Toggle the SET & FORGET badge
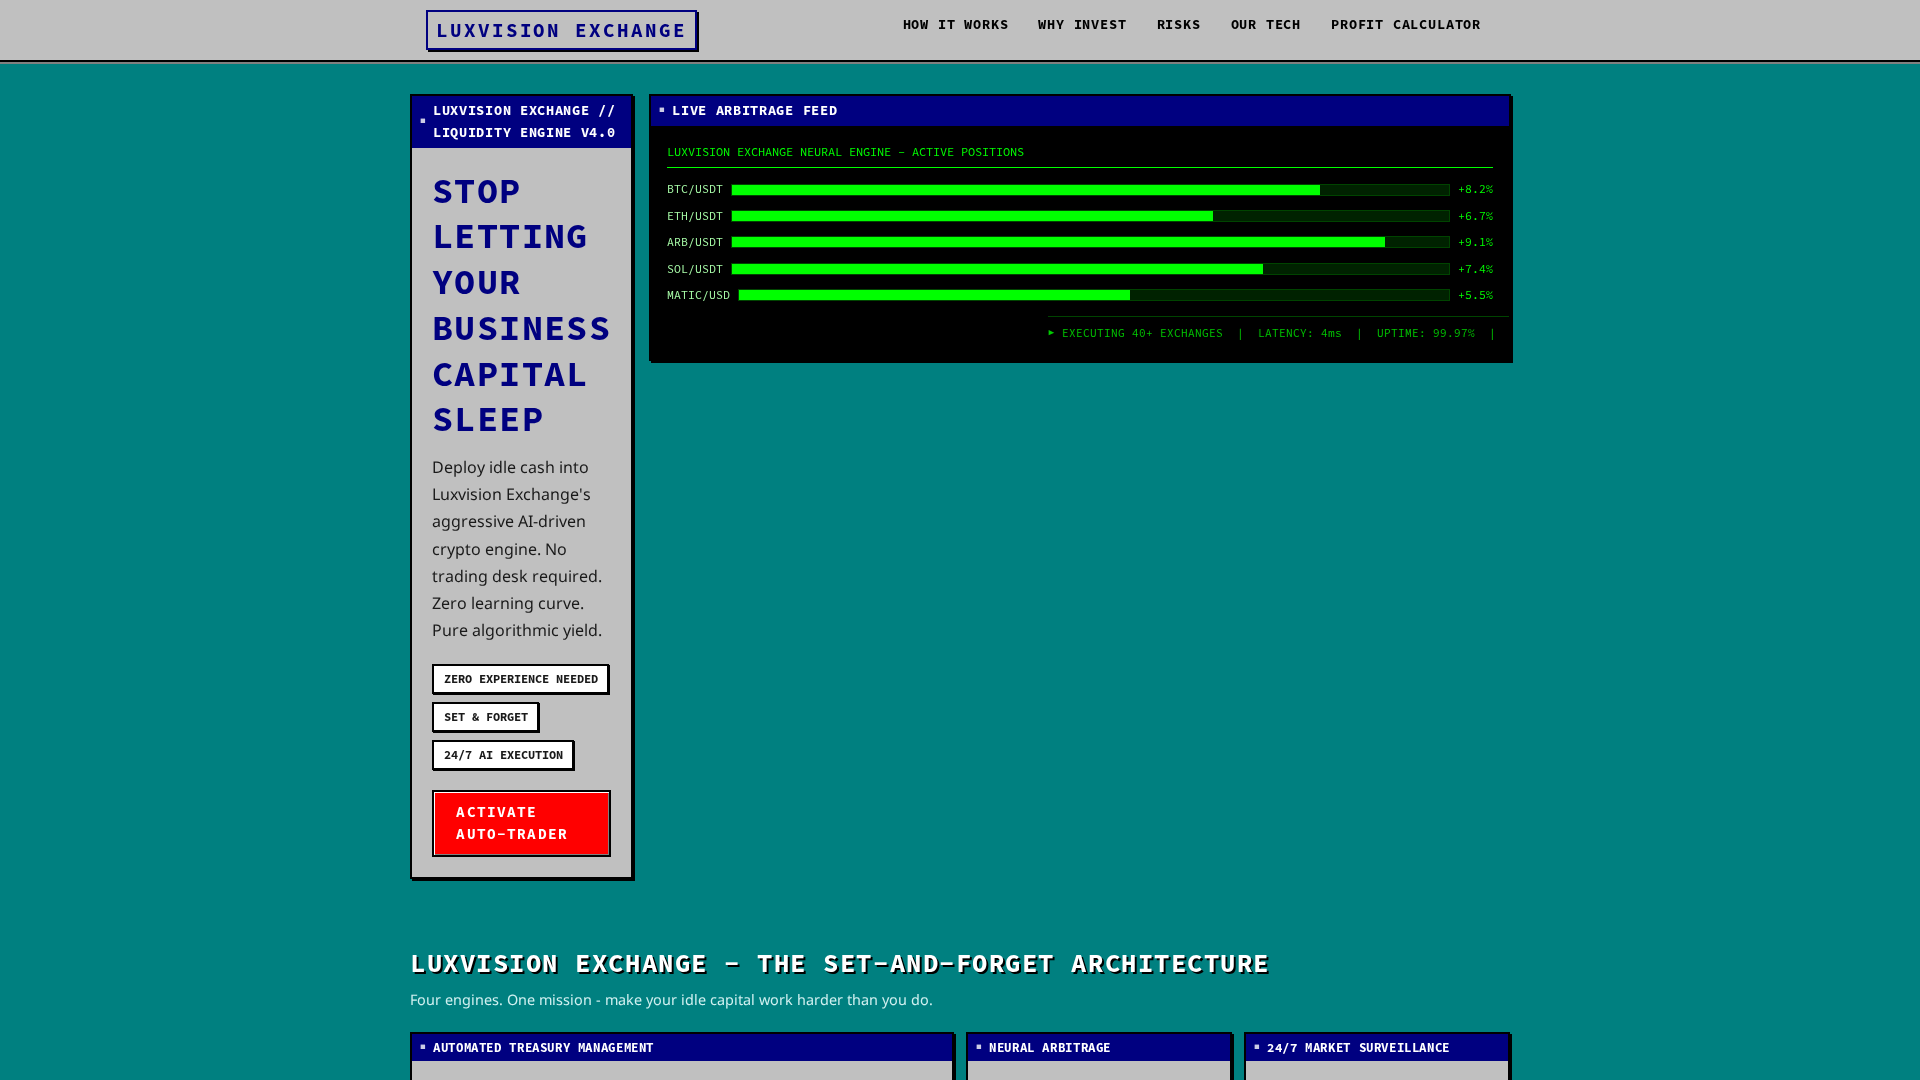The image size is (1920, 1080). [x=485, y=717]
